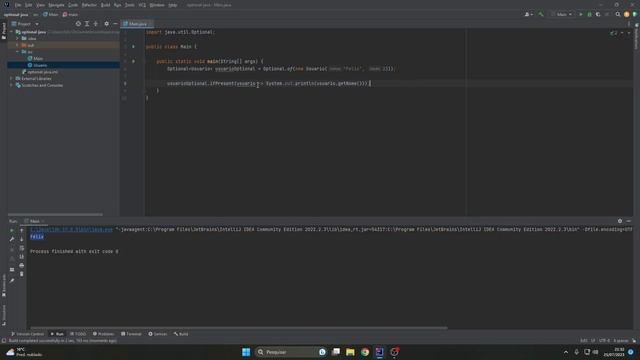Click the Pin Tab icon in Run panel

(12, 280)
